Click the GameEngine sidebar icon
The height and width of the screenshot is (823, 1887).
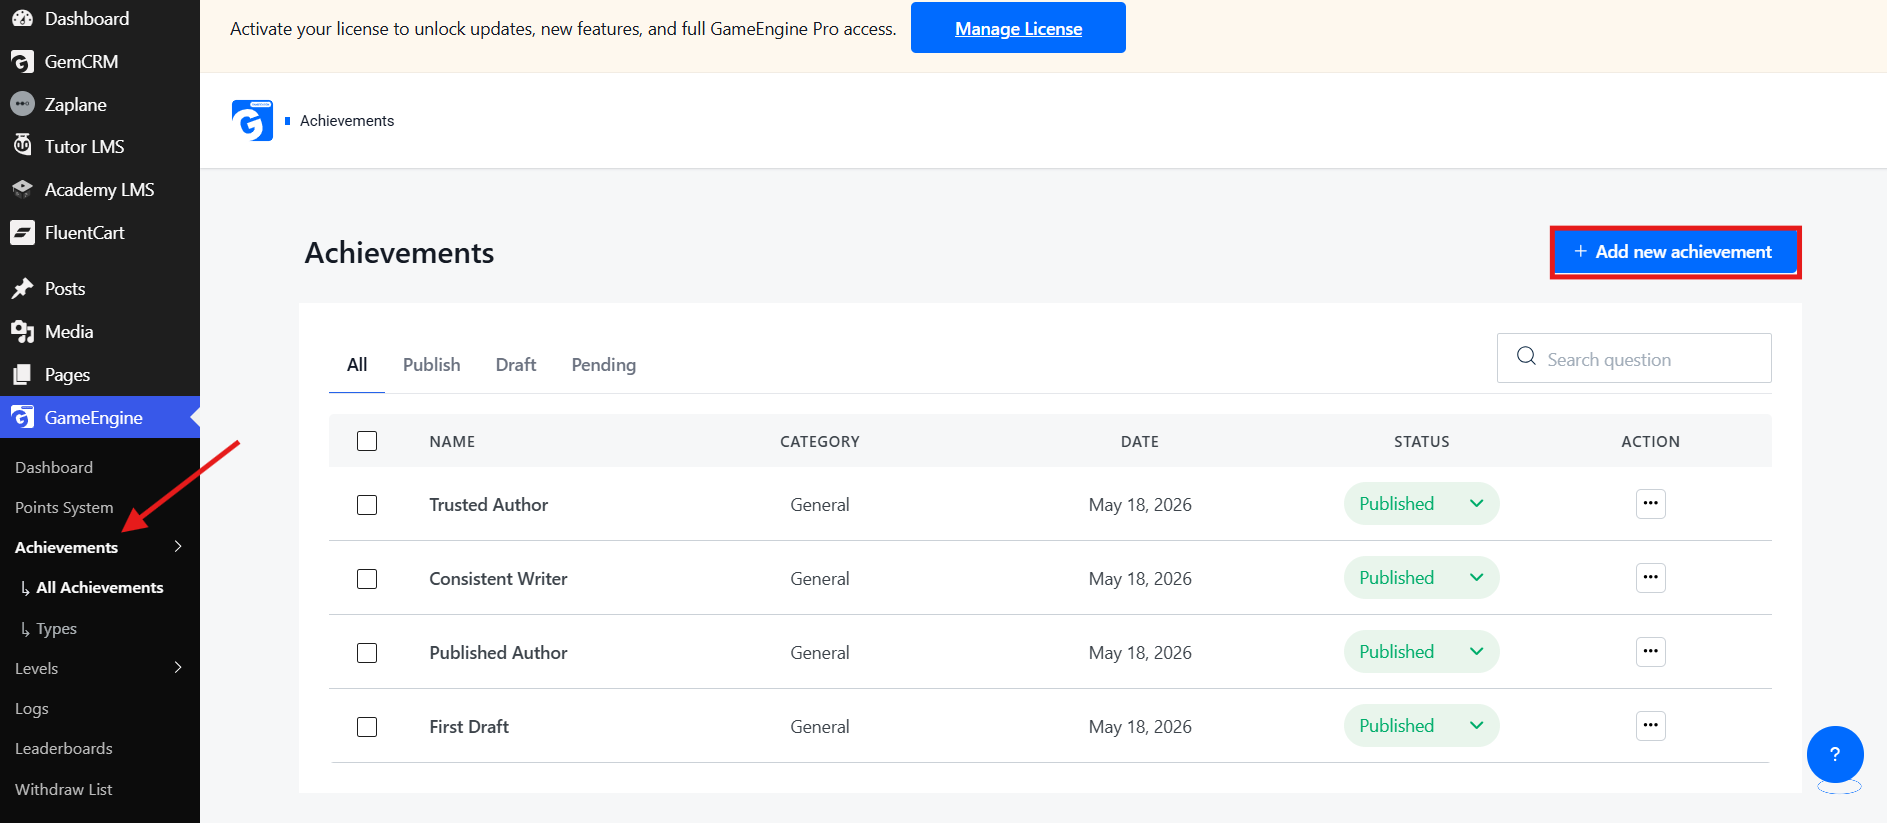coord(22,417)
